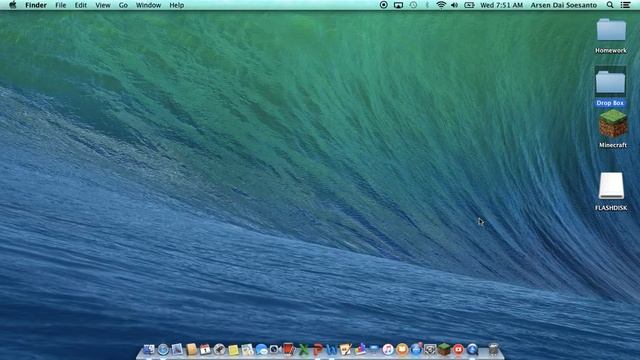Open Spotlight search
Screen dimensions: 640x360
(x=610, y=5)
